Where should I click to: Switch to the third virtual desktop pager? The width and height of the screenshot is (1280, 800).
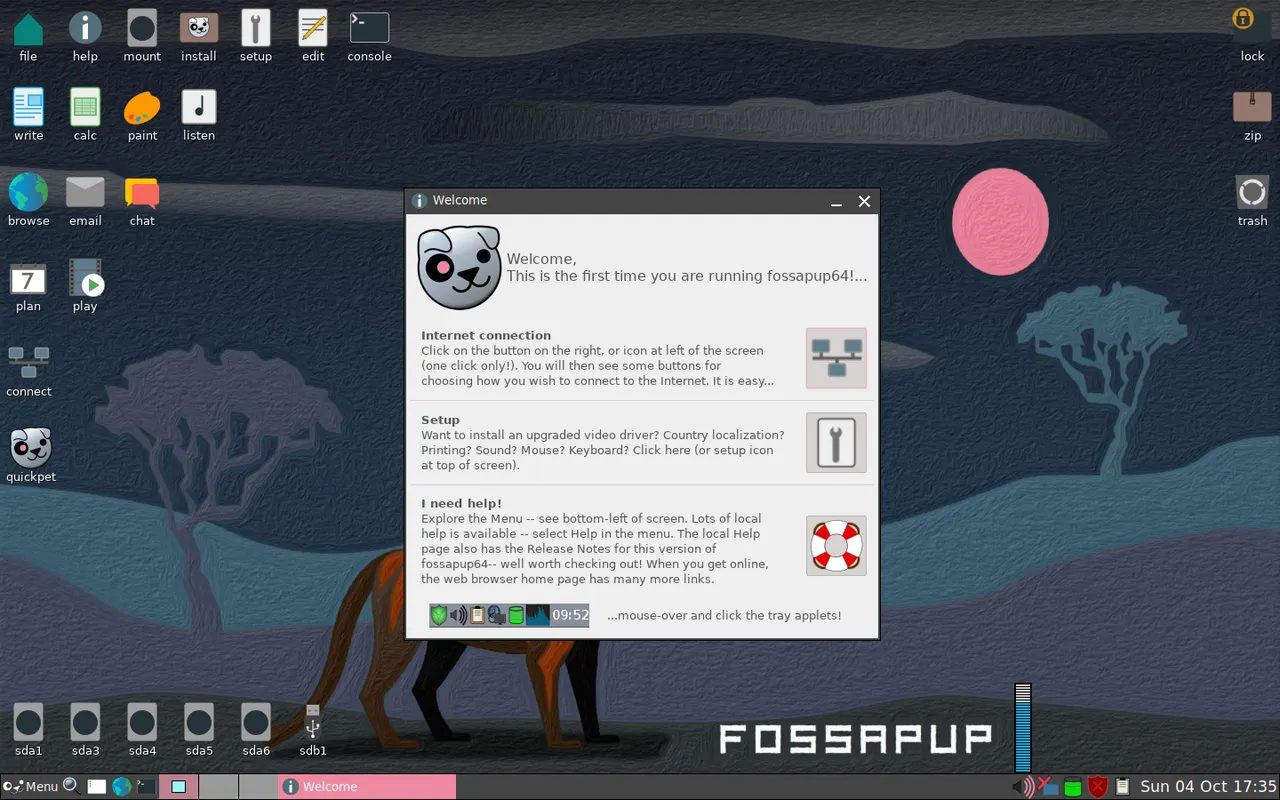pyautogui.click(x=258, y=786)
